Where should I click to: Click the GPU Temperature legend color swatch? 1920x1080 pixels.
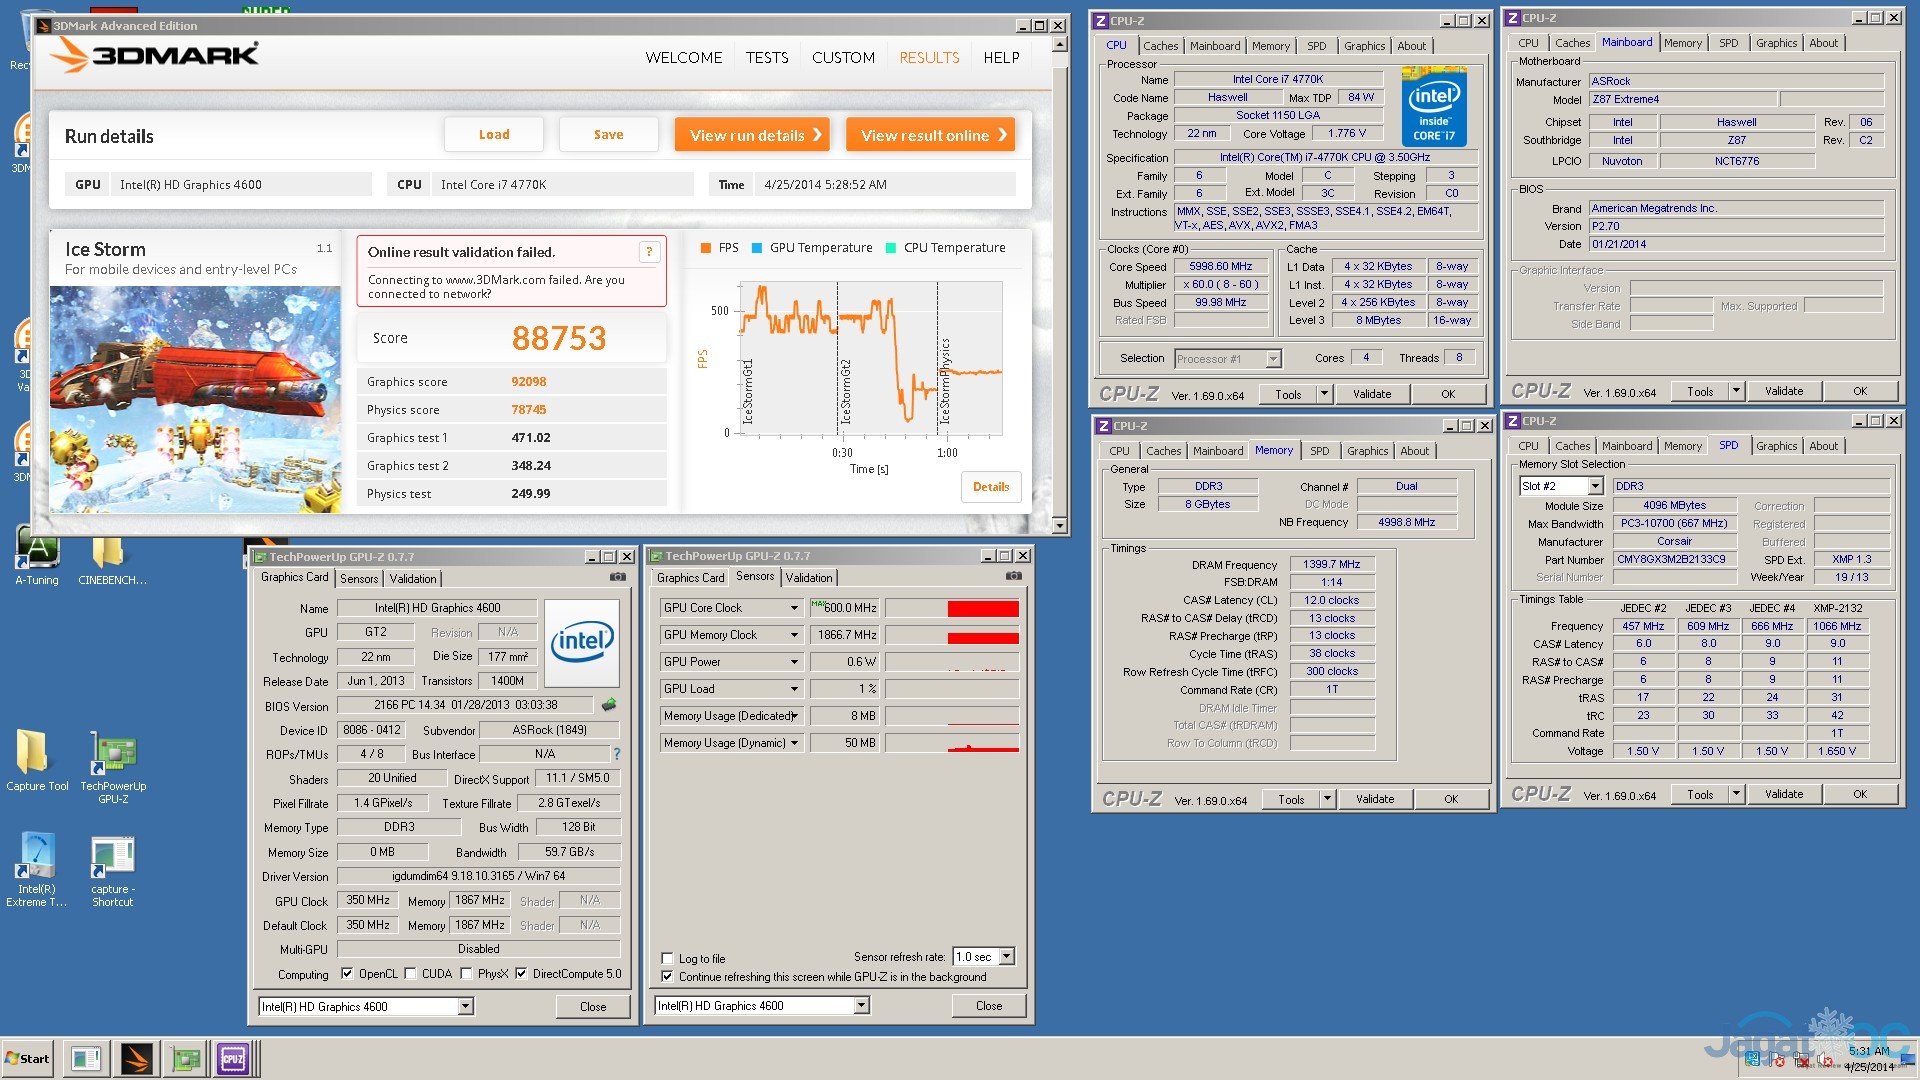(757, 248)
